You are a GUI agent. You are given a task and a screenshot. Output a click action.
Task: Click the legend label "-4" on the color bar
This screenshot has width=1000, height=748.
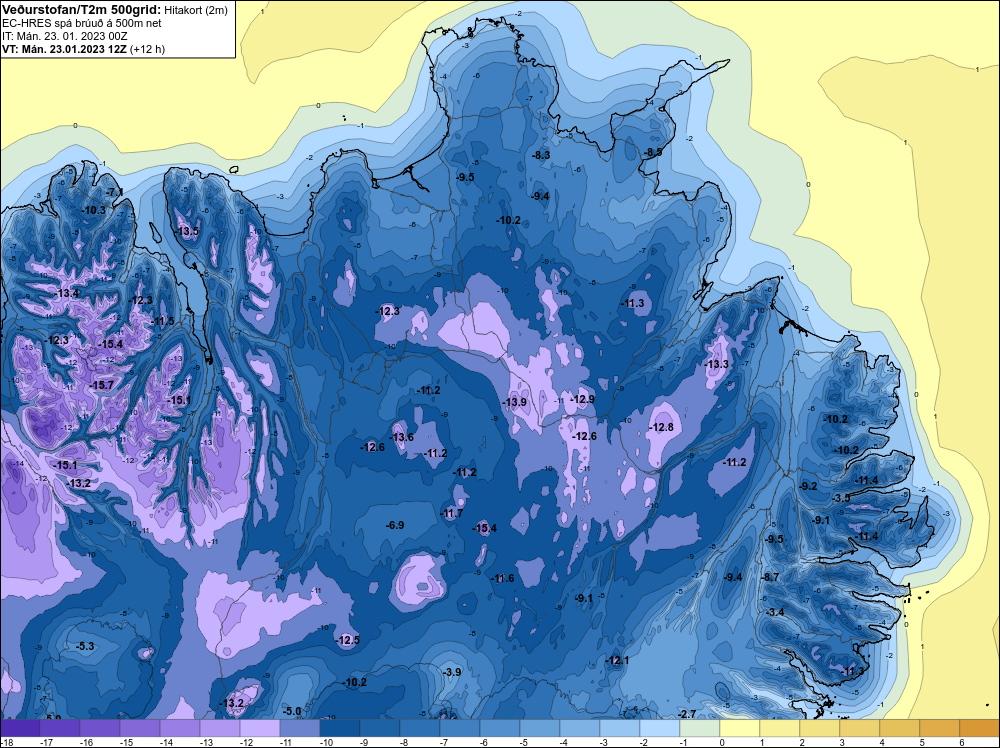[x=564, y=742]
